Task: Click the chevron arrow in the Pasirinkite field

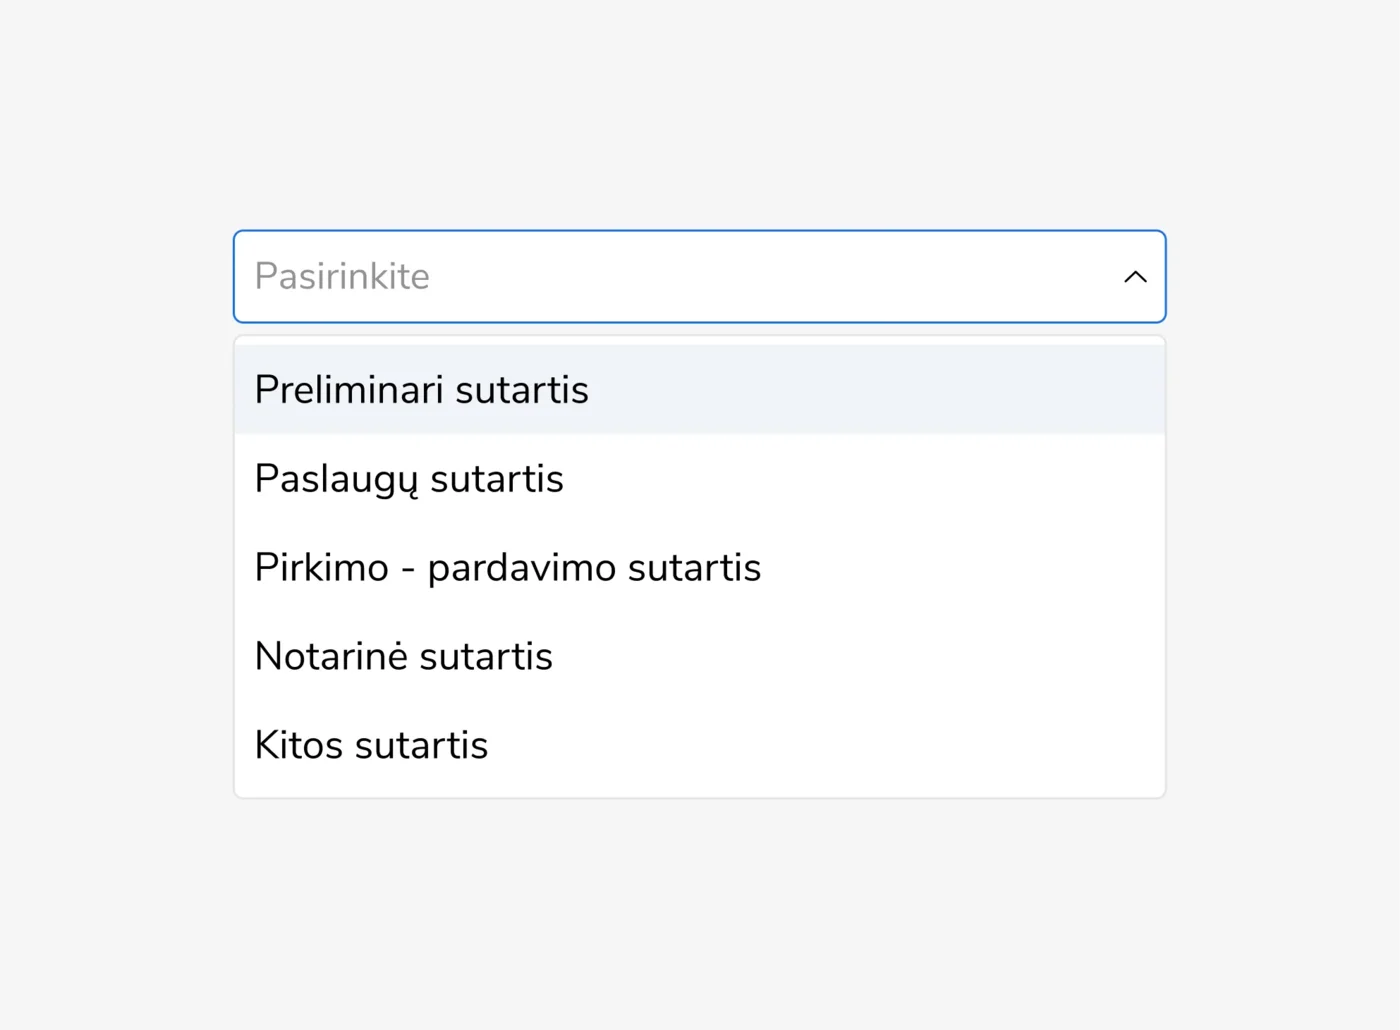Action: (1135, 277)
